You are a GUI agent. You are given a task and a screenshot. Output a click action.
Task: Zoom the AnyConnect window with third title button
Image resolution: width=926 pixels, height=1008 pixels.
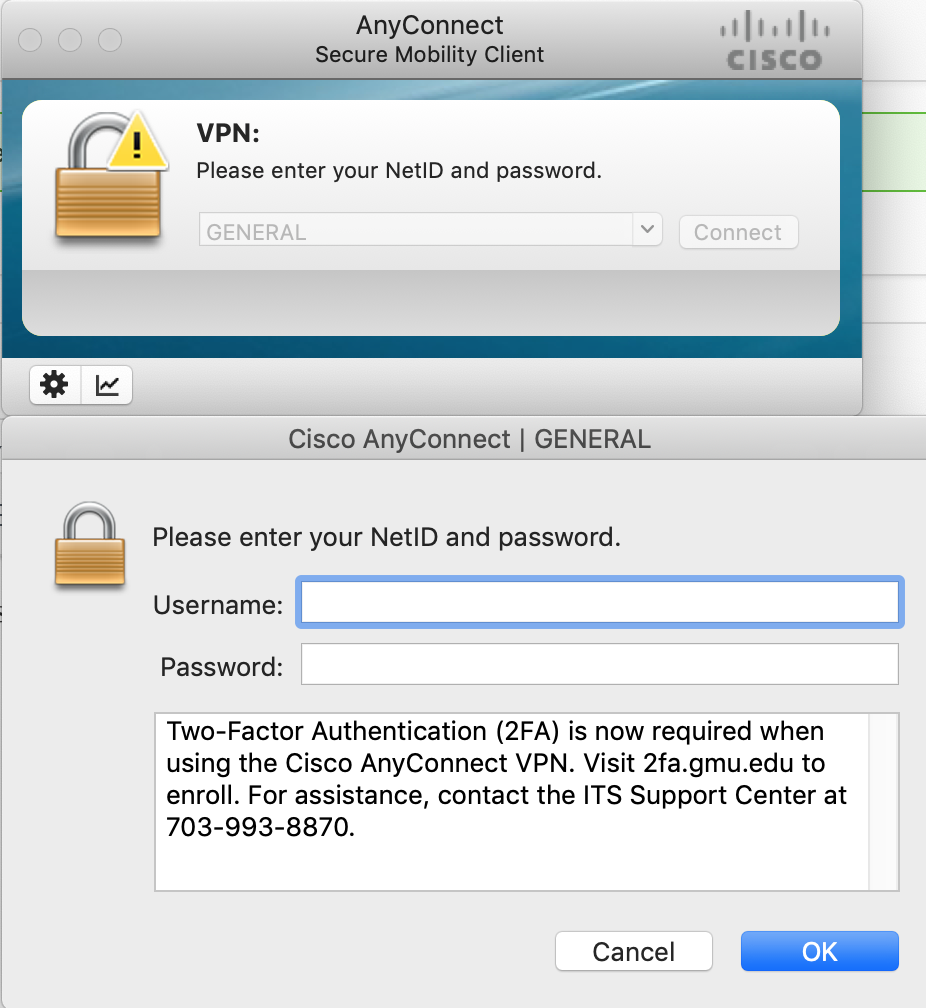(109, 40)
